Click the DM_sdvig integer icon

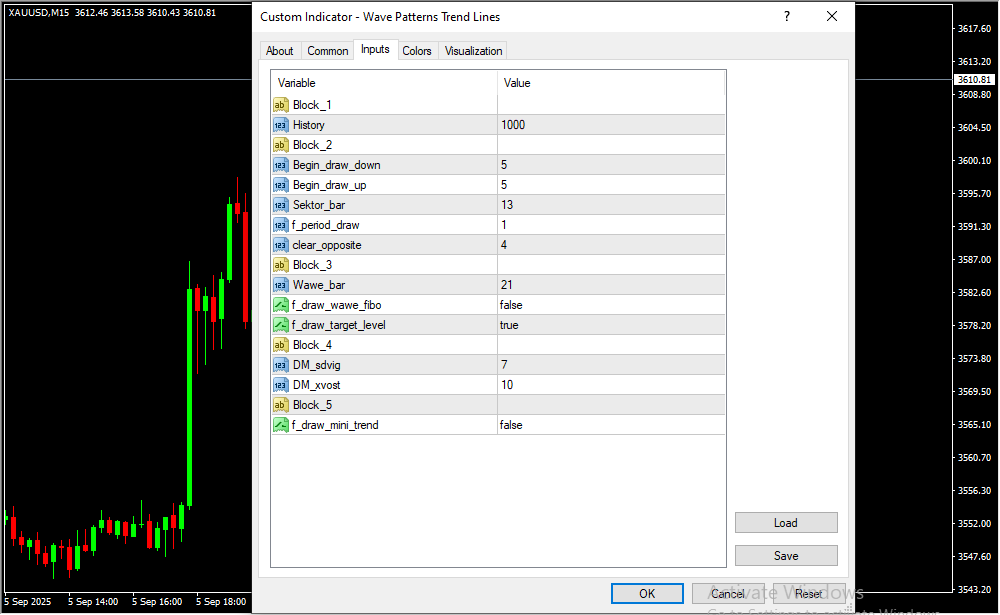(281, 365)
